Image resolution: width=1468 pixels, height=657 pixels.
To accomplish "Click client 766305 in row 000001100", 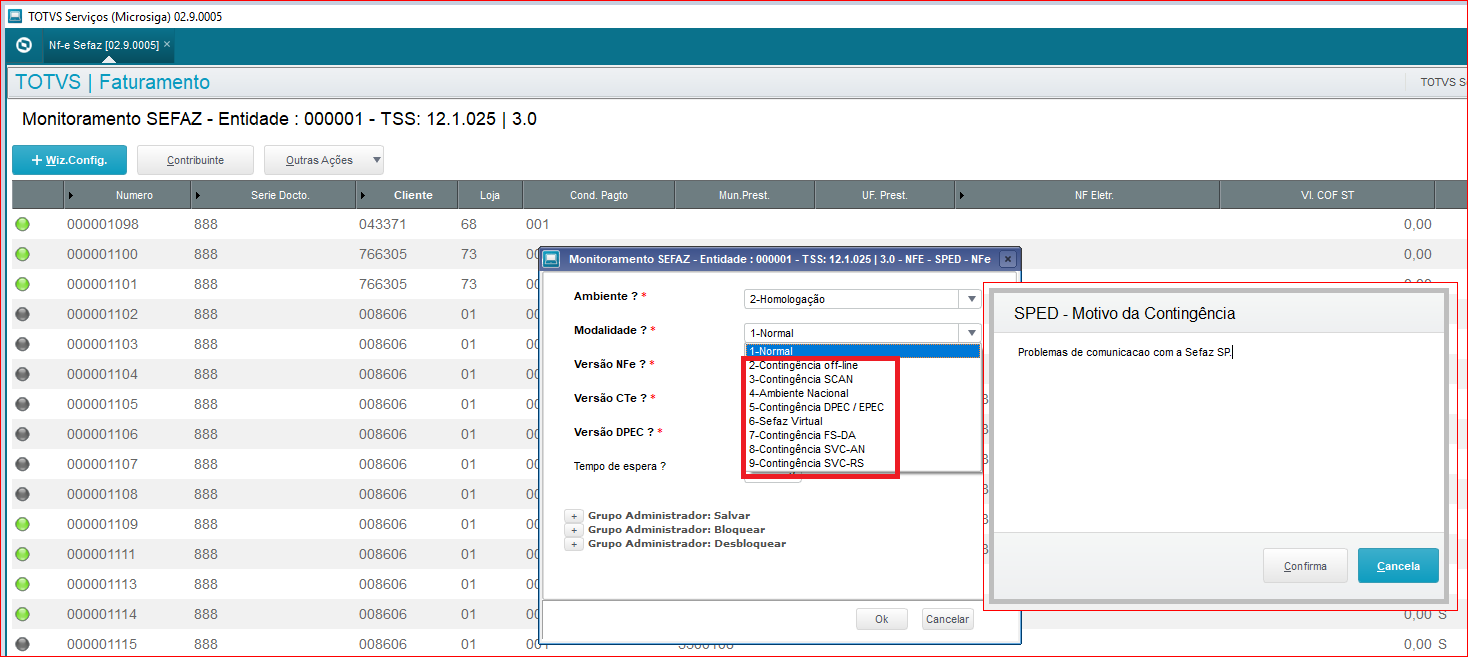I will click(x=382, y=254).
